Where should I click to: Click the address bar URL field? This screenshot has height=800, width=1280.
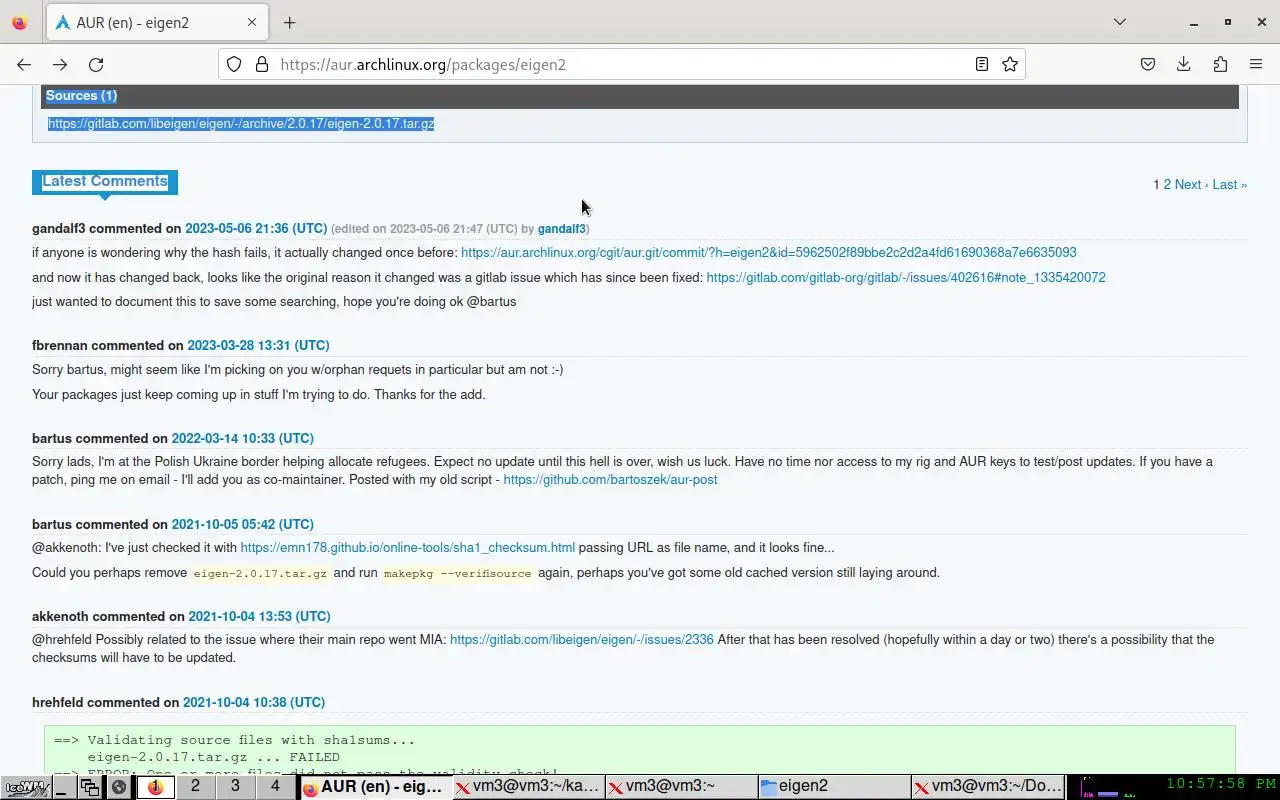point(620,64)
